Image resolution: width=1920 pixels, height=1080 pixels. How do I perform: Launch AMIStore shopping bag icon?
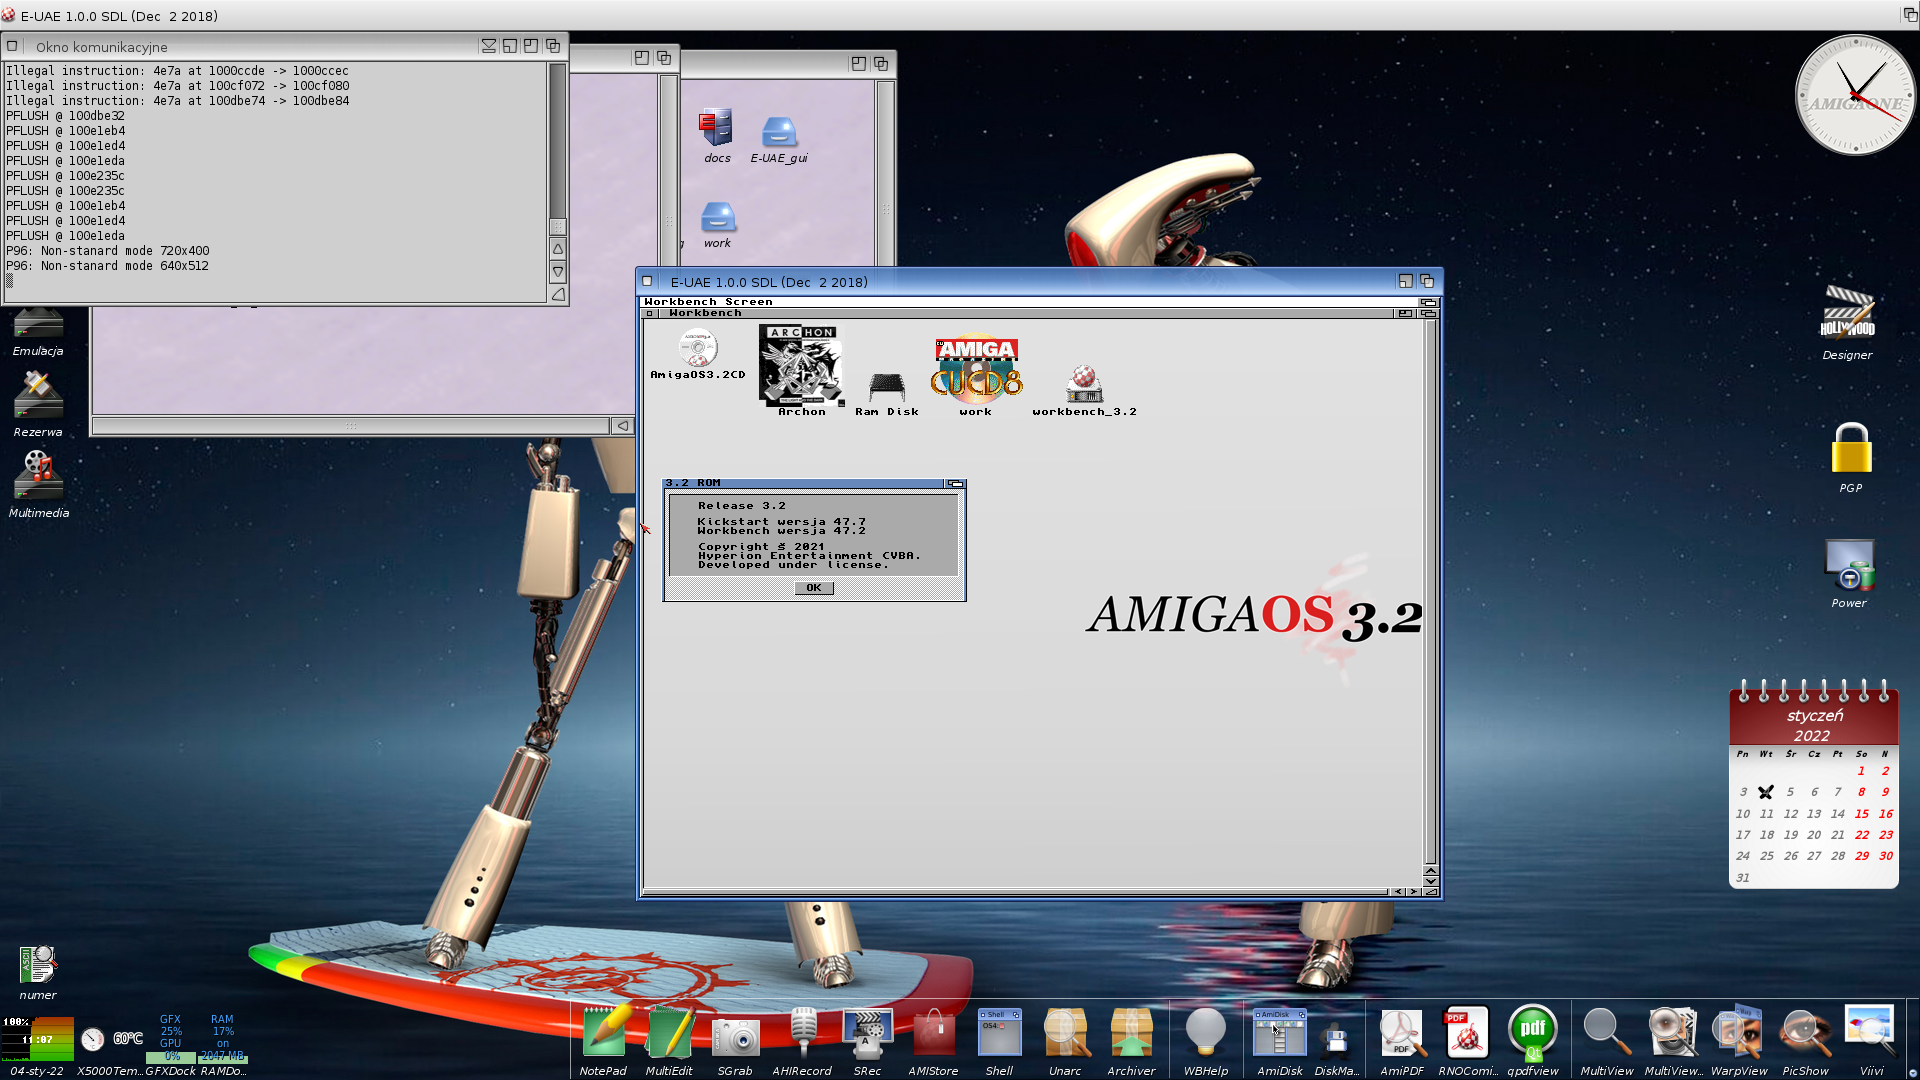coord(933,1033)
